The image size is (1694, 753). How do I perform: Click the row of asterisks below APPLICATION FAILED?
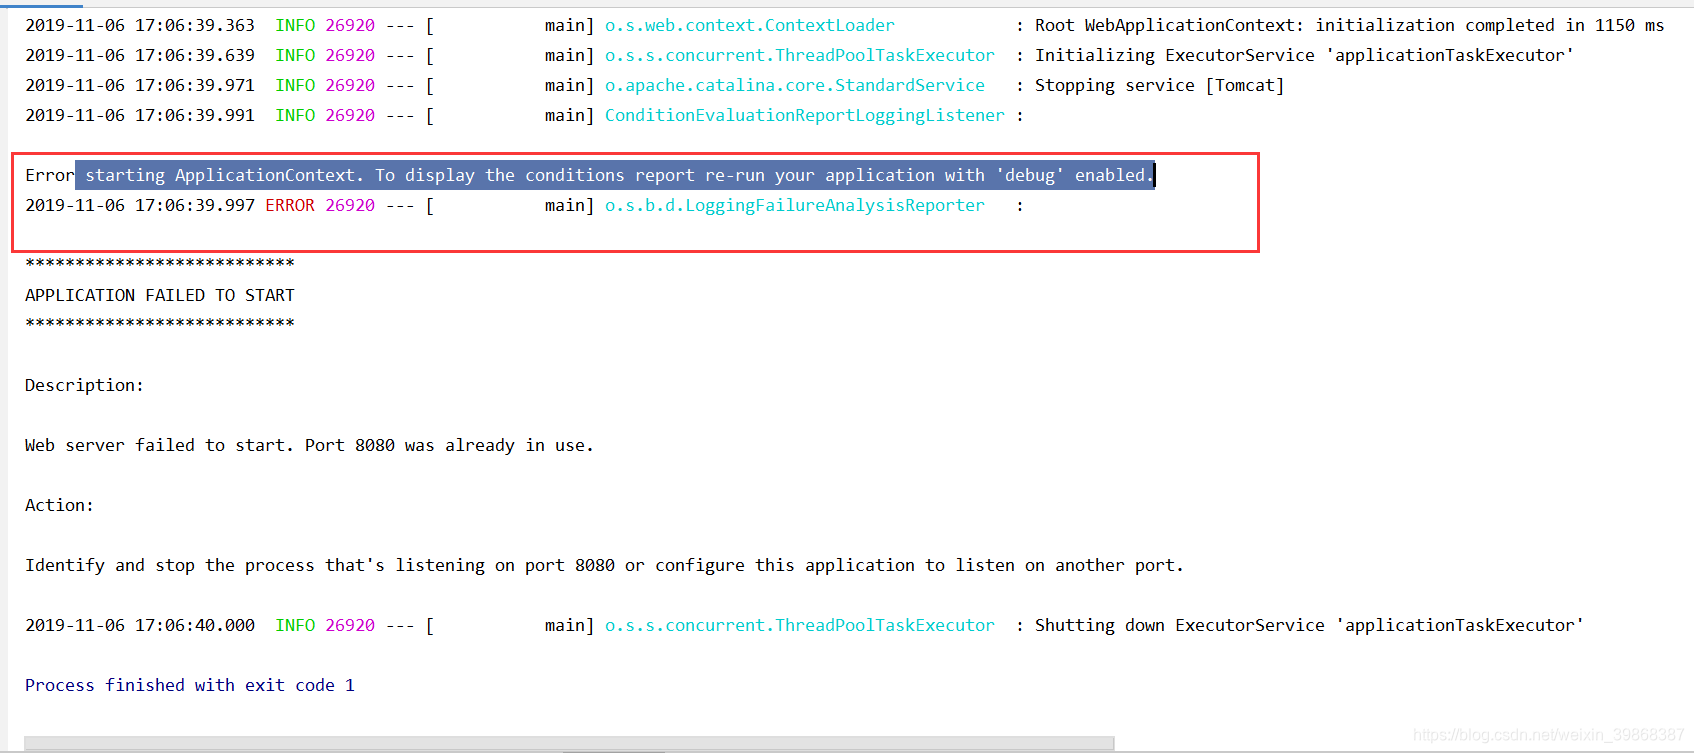(160, 323)
